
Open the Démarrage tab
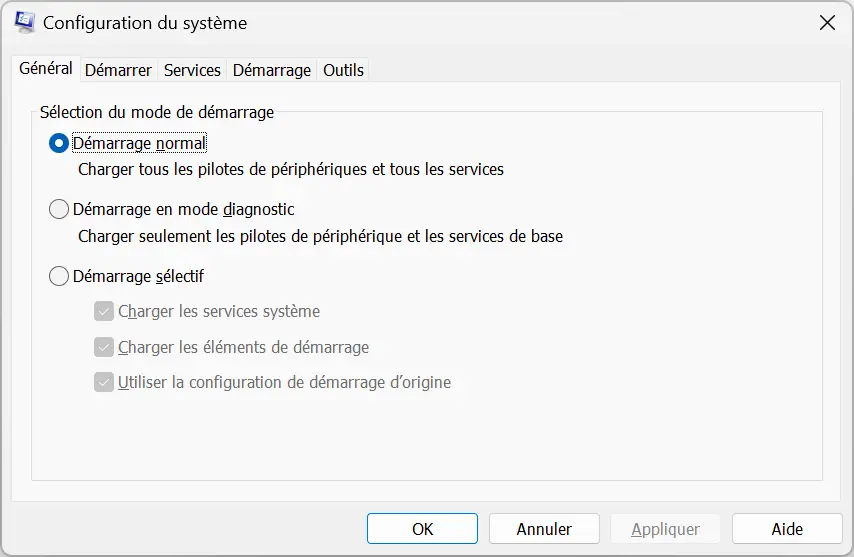click(272, 70)
